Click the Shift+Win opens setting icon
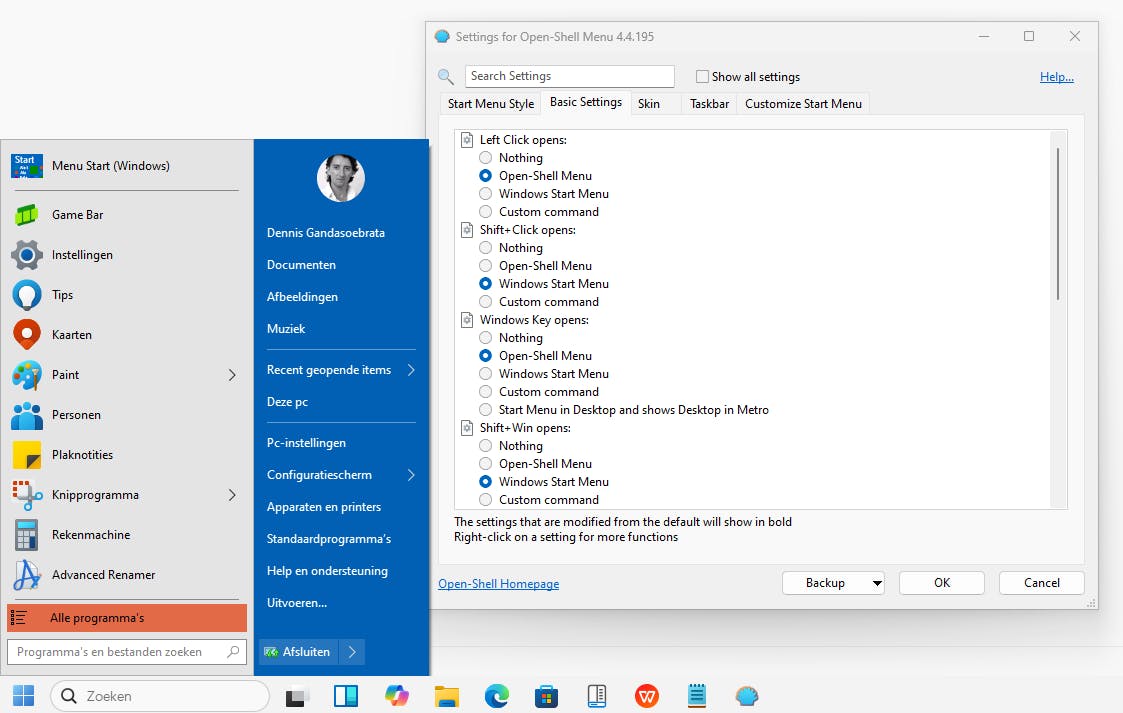 (467, 427)
